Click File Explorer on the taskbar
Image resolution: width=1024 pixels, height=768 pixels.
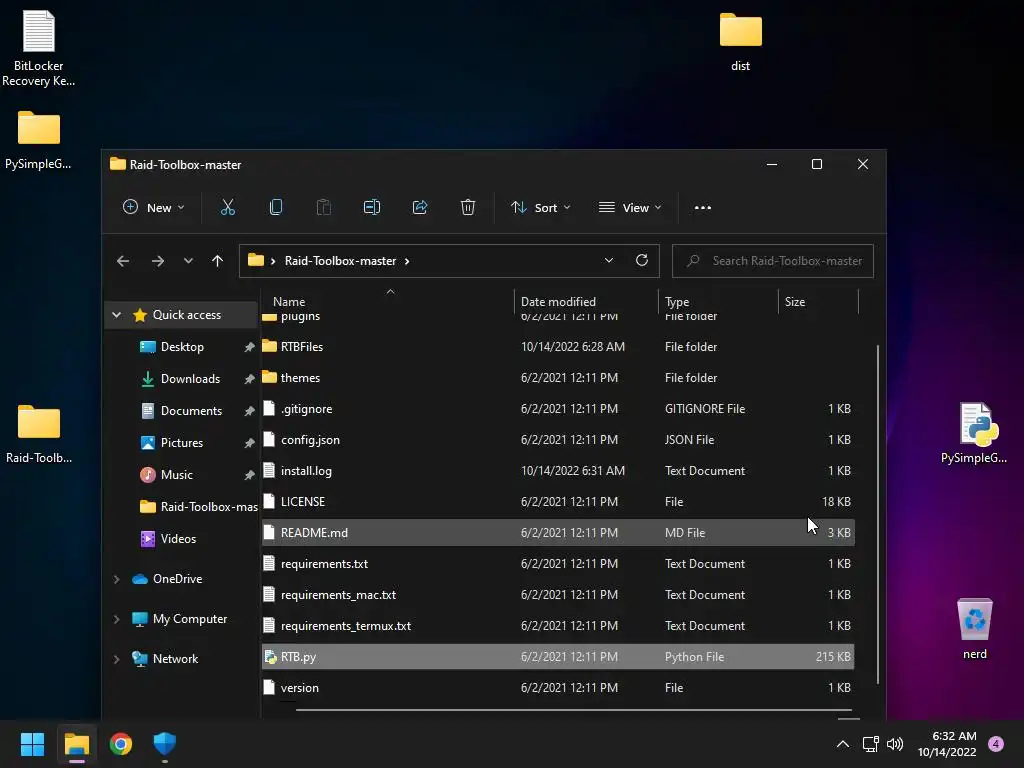(x=76, y=744)
